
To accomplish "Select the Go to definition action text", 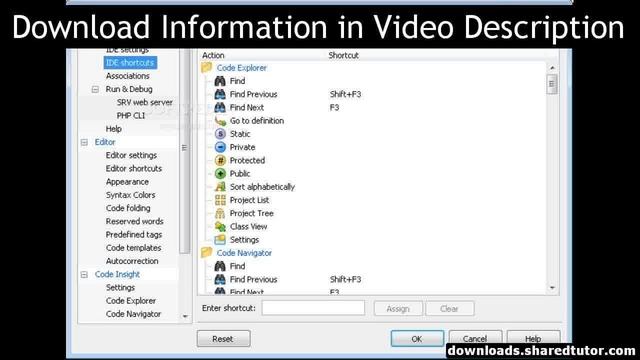I will (257, 121).
